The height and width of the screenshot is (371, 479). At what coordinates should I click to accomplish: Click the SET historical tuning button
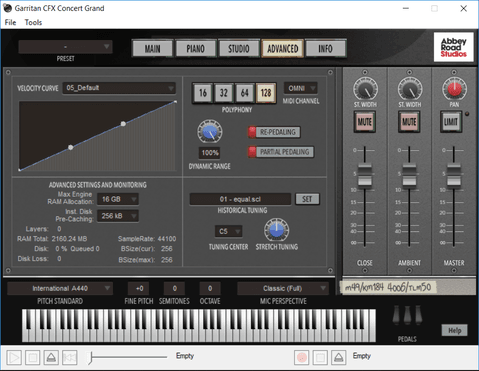pos(307,199)
